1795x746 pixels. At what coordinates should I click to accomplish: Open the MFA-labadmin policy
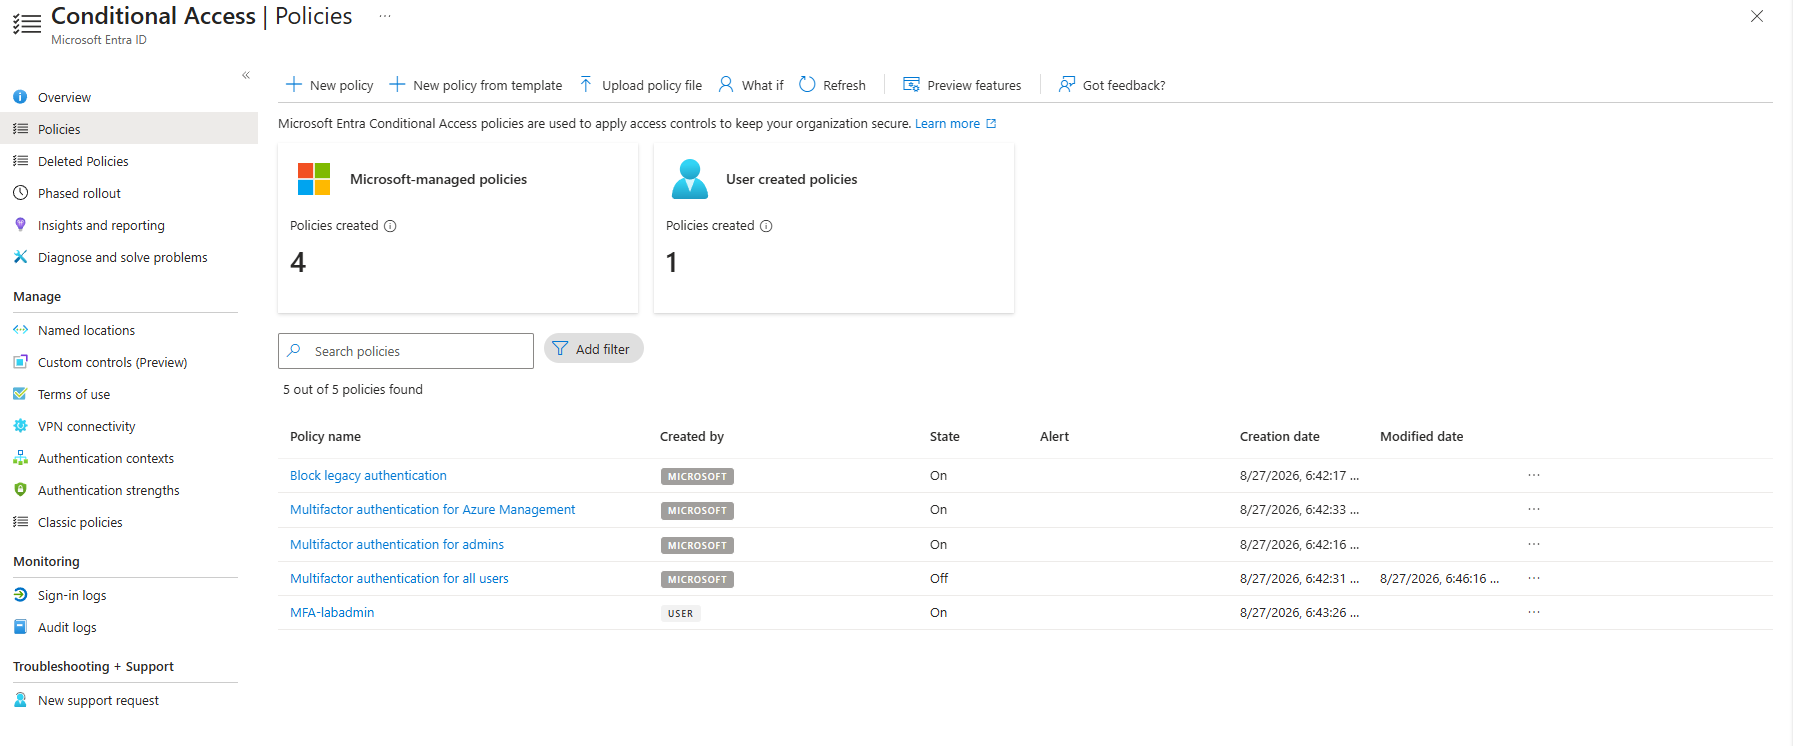(332, 613)
